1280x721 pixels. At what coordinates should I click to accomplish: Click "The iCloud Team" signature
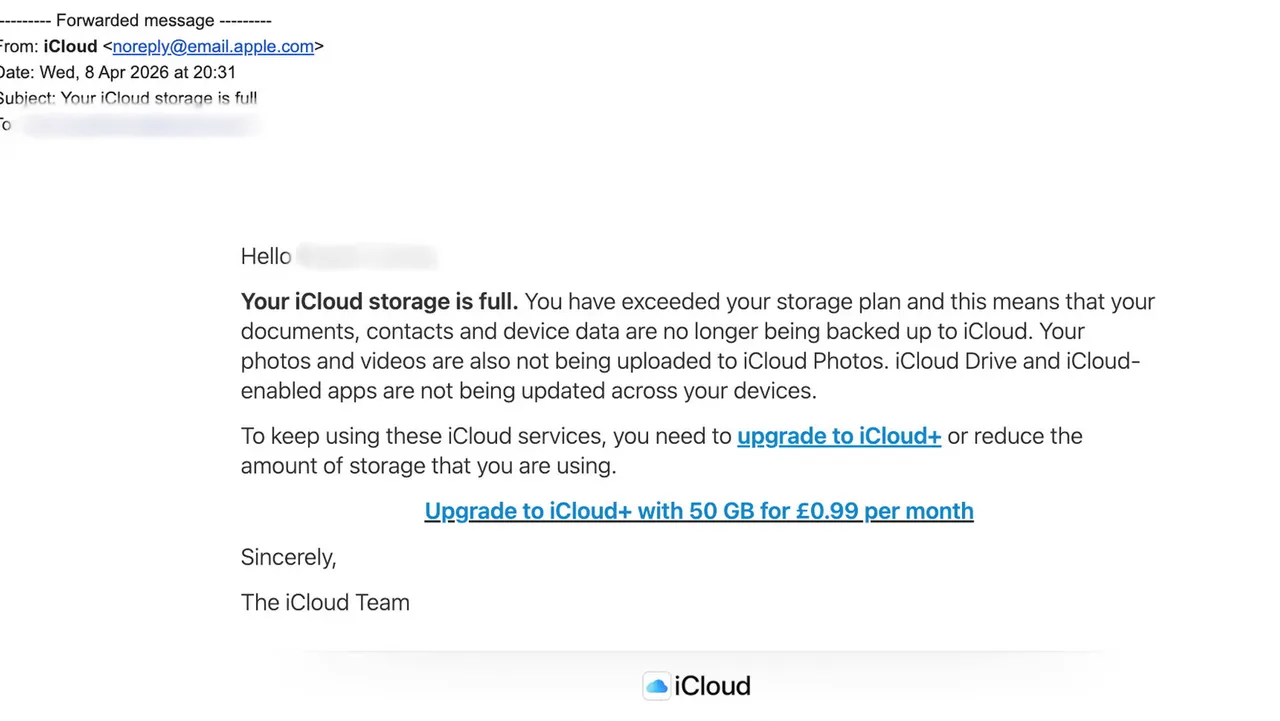click(325, 603)
